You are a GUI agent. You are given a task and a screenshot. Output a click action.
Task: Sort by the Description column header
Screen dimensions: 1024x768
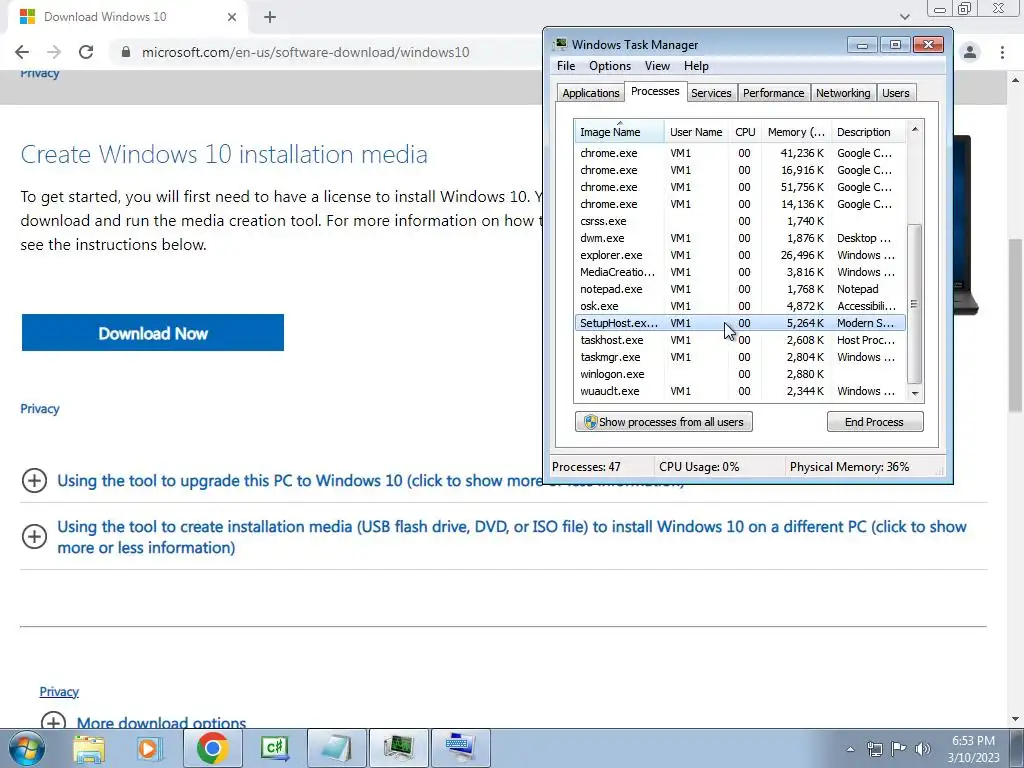[869, 132]
